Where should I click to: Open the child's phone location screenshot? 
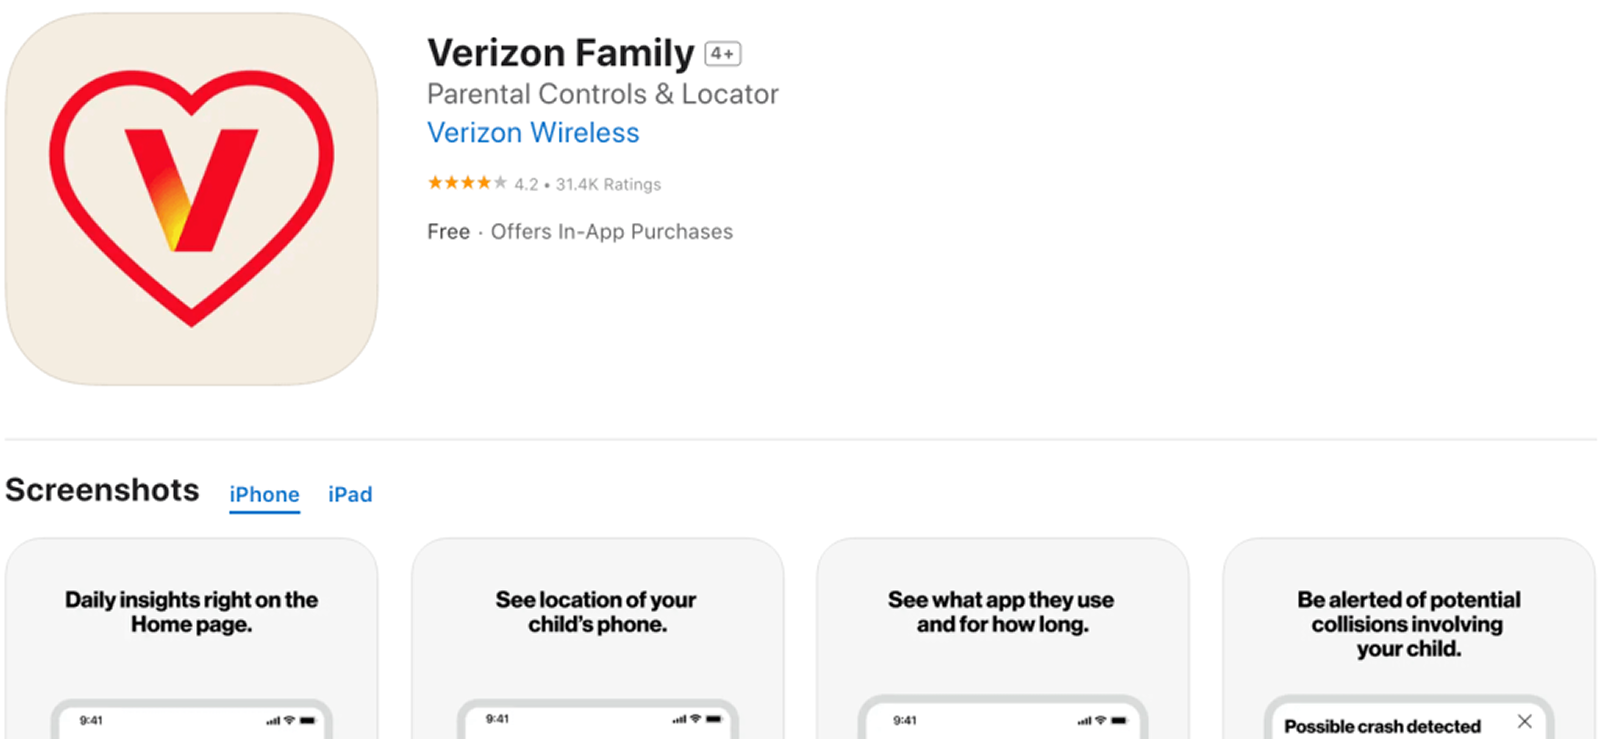(597, 640)
